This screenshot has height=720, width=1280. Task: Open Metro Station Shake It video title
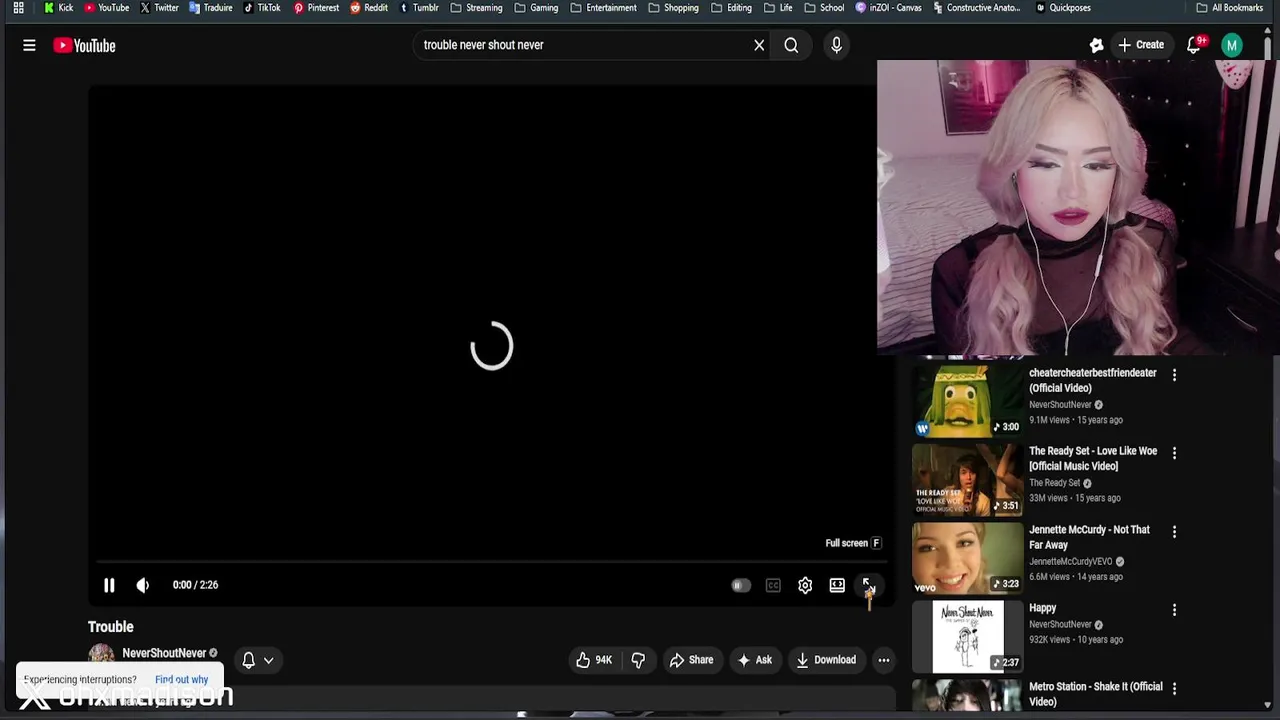click(1096, 694)
